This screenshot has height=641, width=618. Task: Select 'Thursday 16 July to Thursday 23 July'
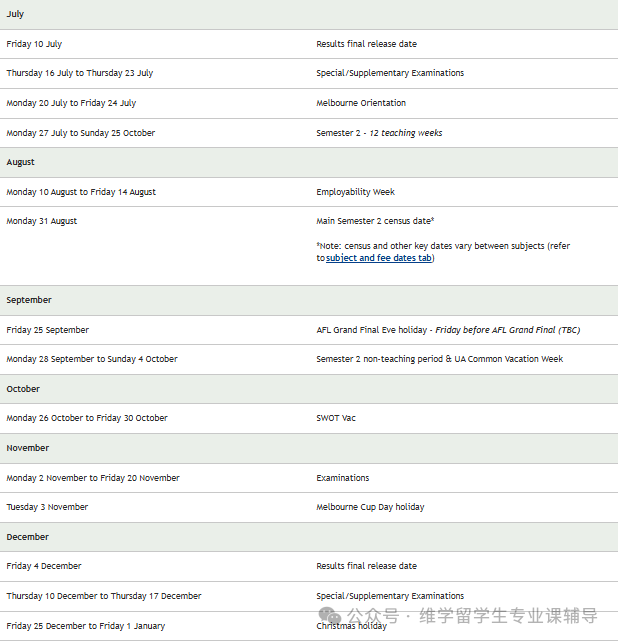[80, 73]
